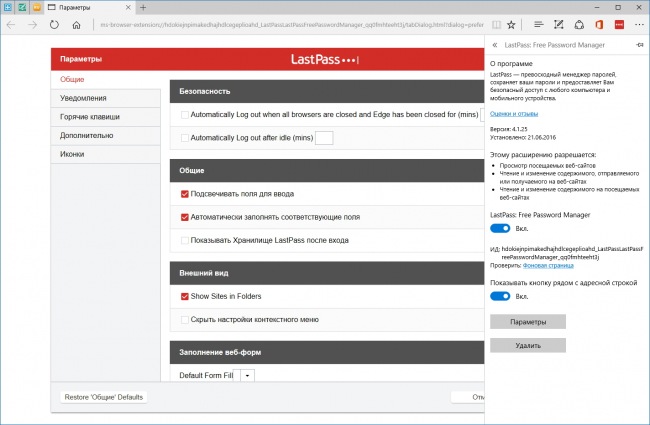Select the Общие settings tab
Viewport: 650px width, 425px height.
point(106,79)
